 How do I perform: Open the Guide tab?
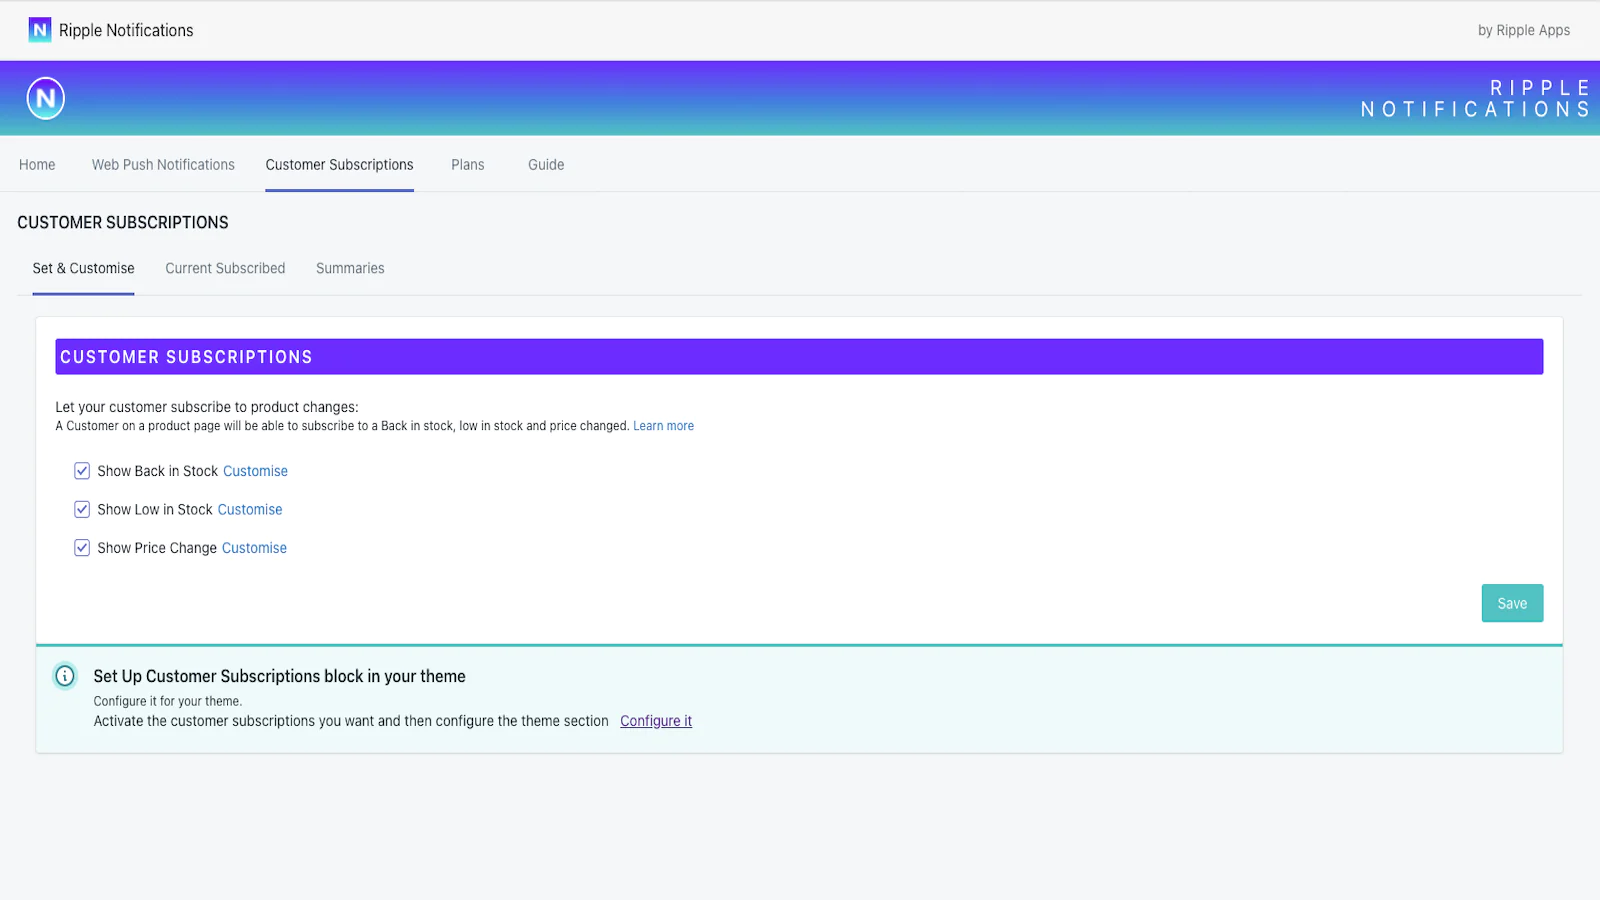click(545, 164)
